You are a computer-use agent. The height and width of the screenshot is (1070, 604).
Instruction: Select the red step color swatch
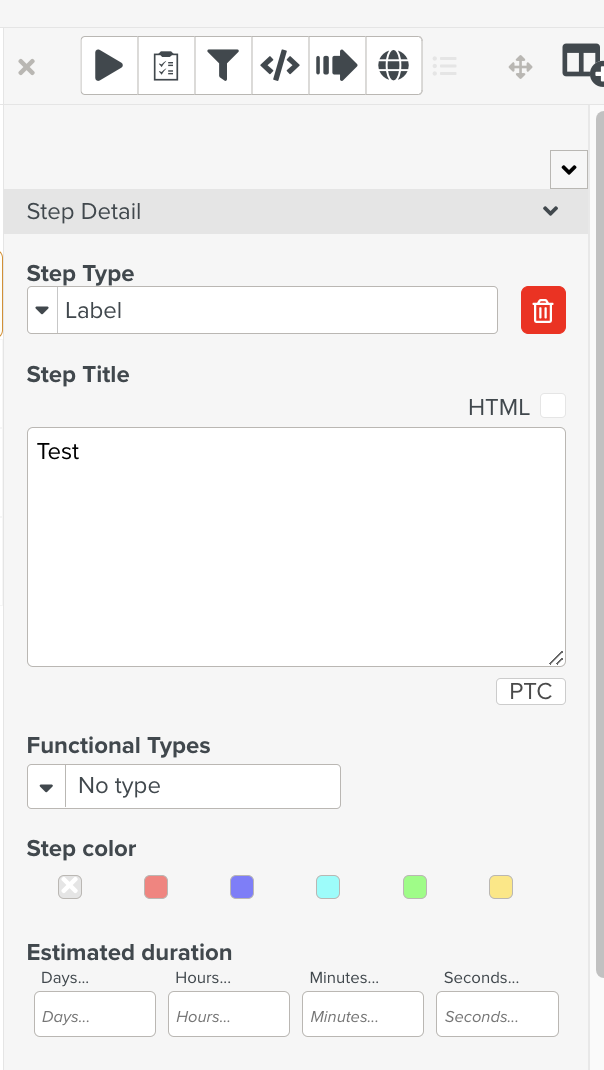[156, 886]
